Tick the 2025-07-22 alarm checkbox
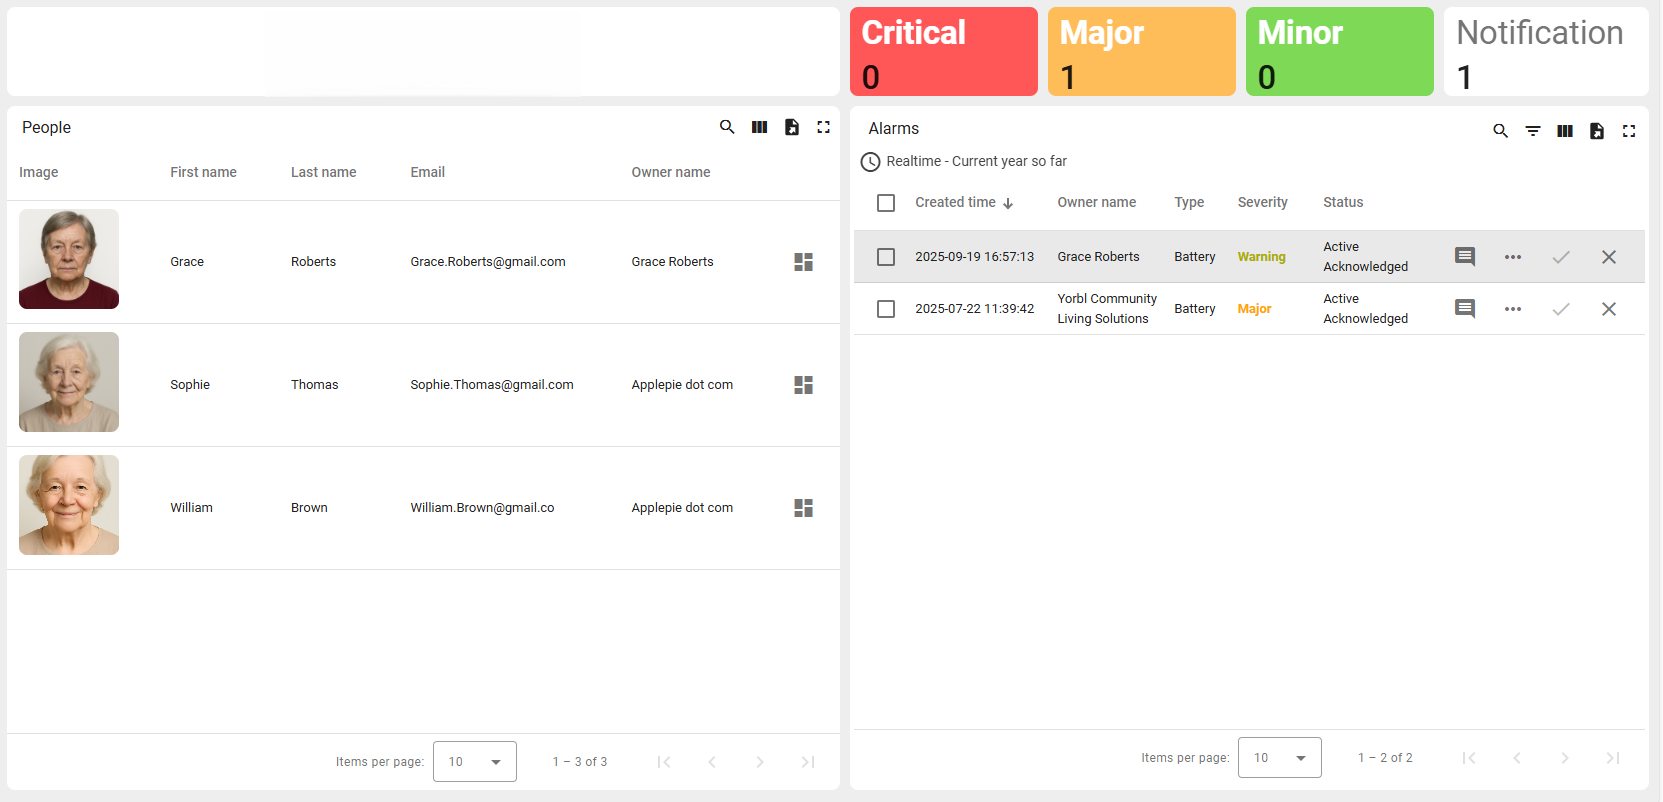The image size is (1663, 802). (886, 309)
